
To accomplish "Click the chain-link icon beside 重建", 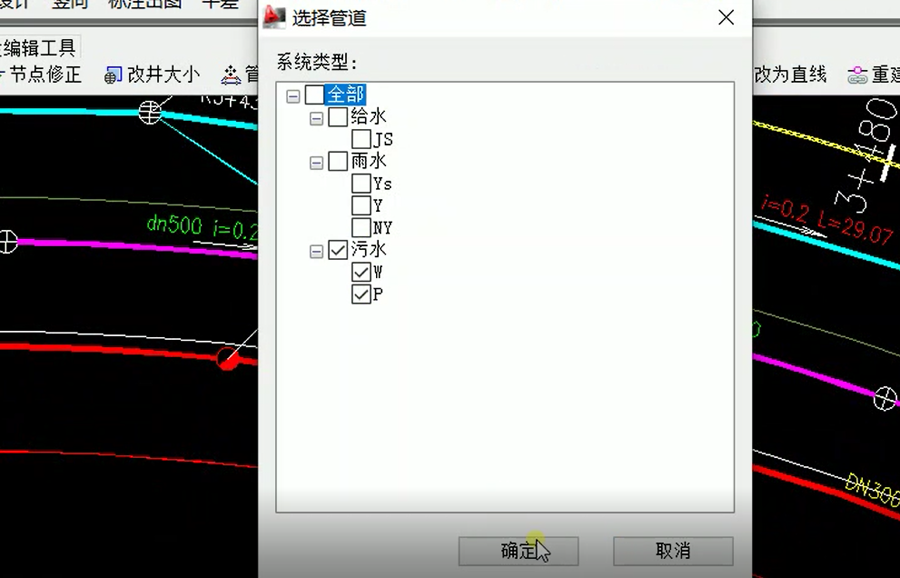I will pyautogui.click(x=858, y=75).
